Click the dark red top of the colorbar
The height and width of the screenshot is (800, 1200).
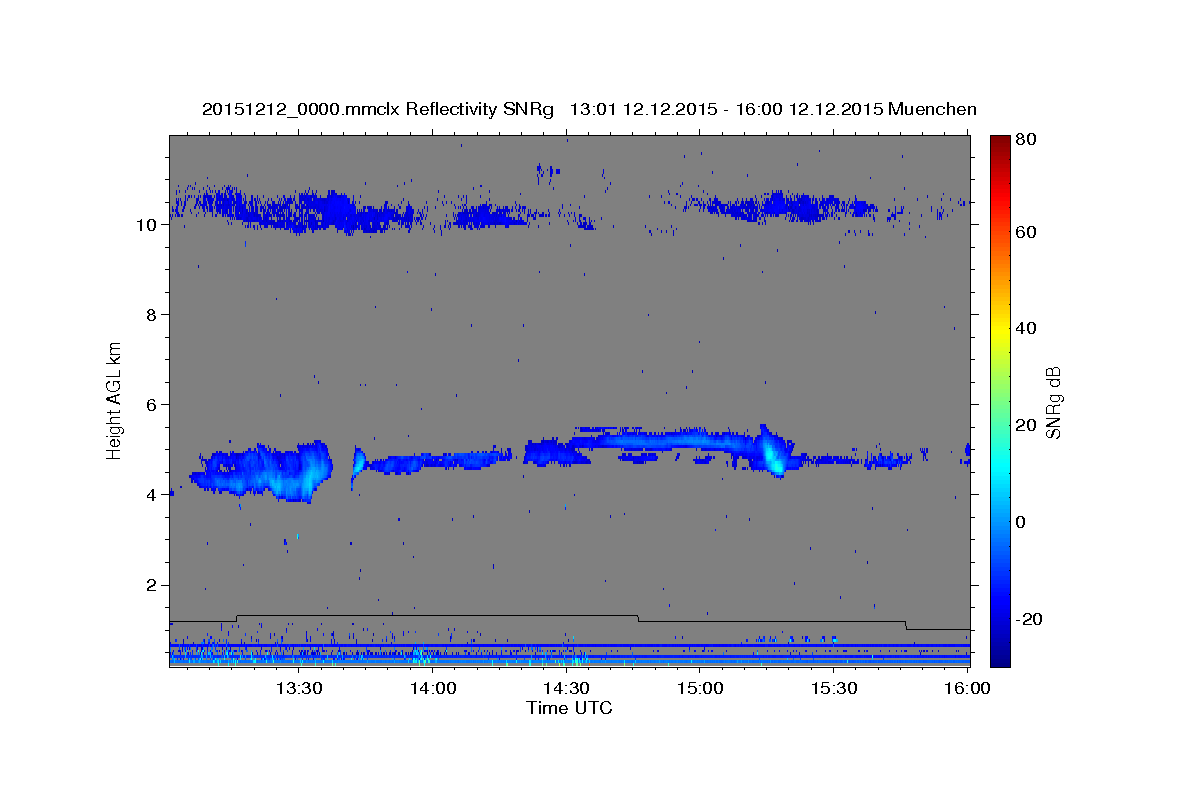(1000, 145)
